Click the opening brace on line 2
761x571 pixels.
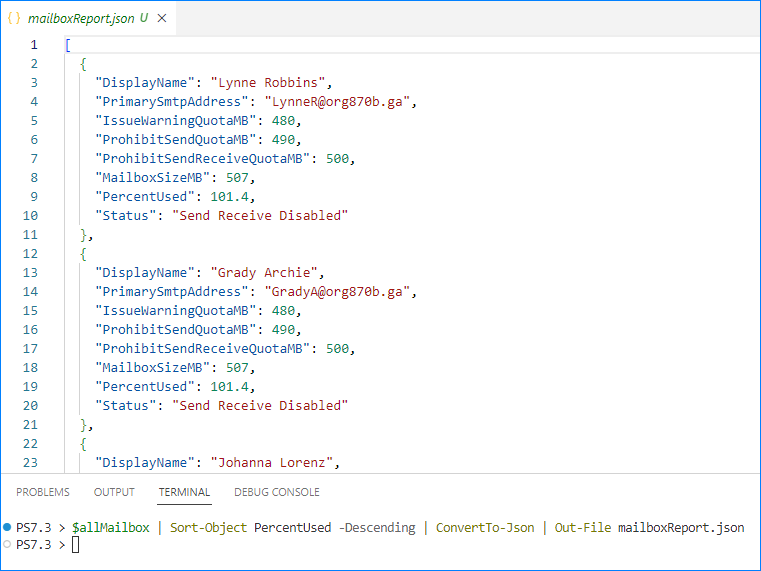pos(83,64)
